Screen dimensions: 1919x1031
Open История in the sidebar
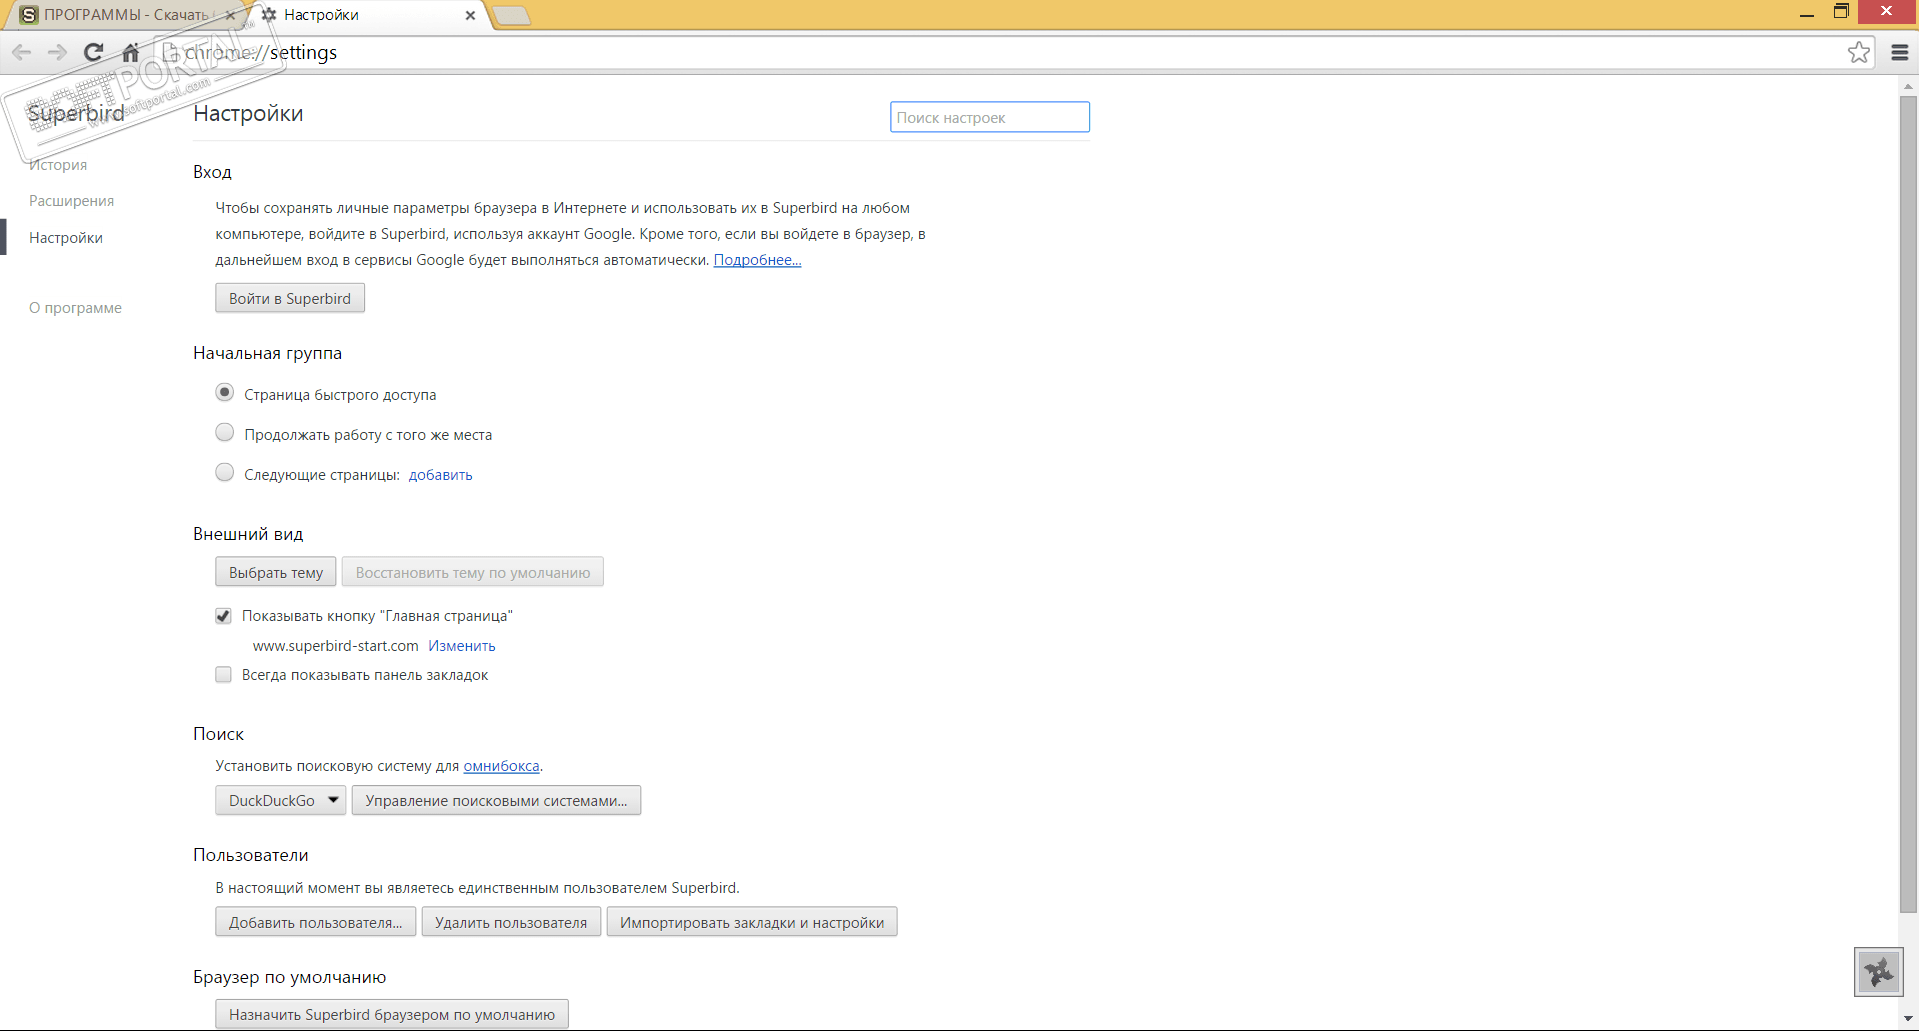pos(58,165)
